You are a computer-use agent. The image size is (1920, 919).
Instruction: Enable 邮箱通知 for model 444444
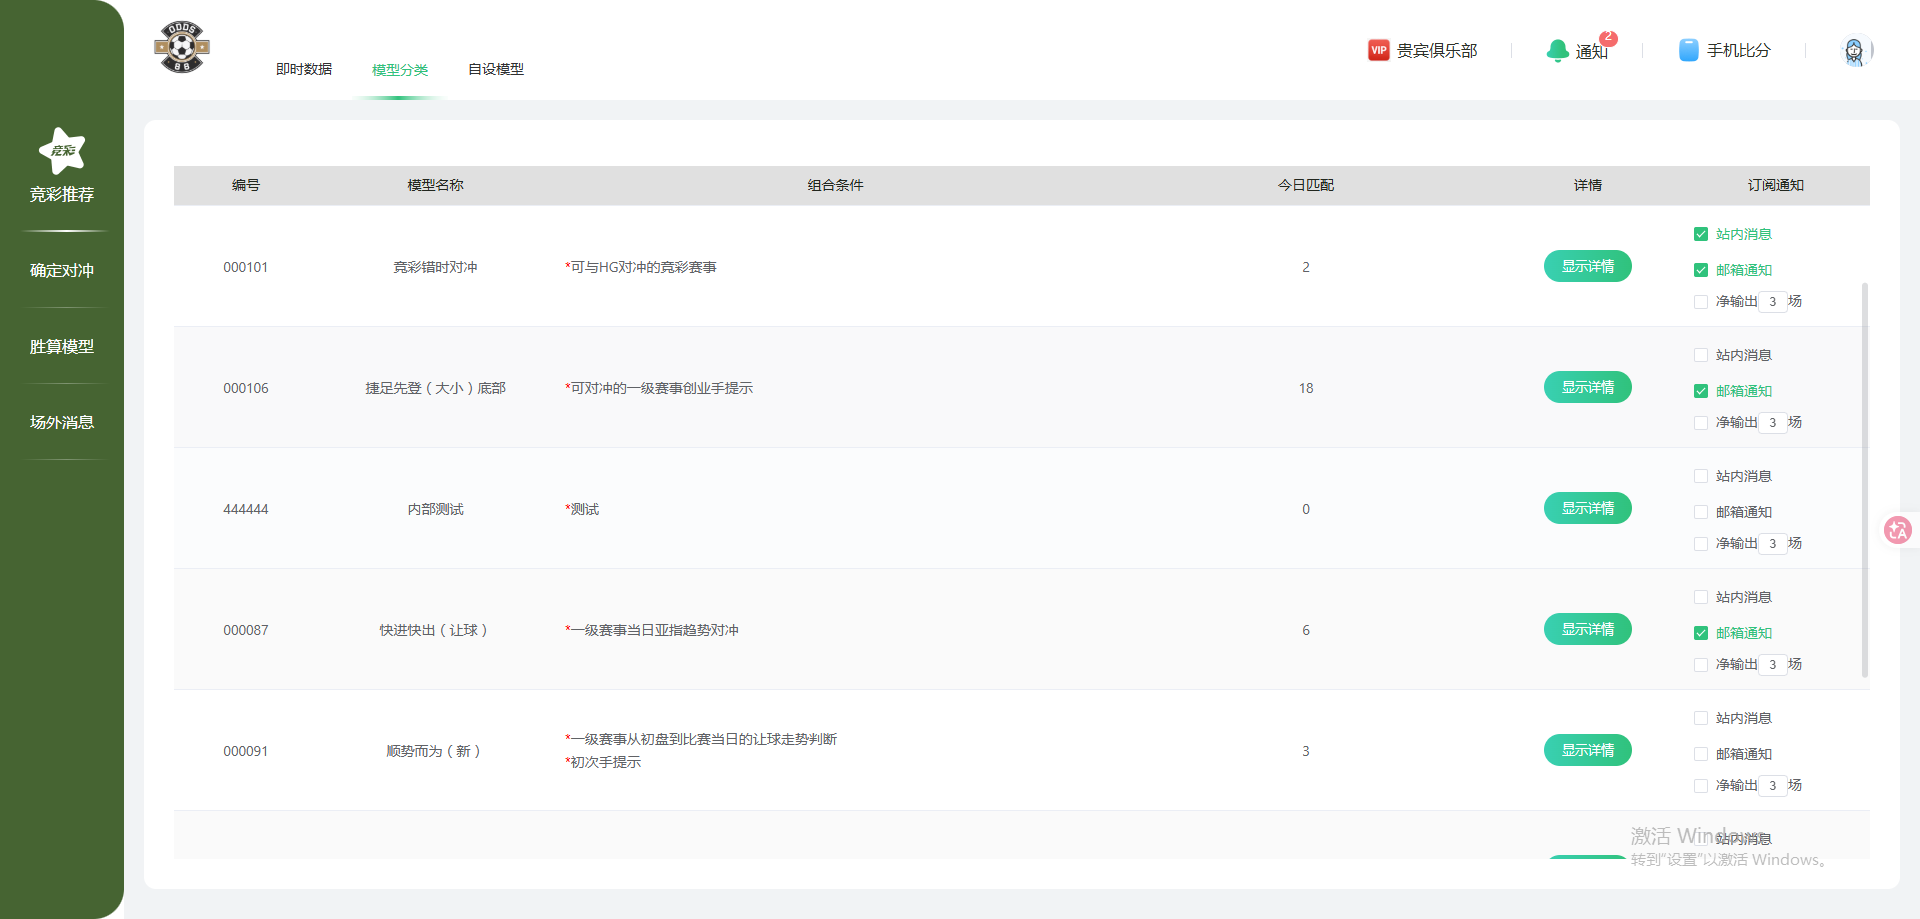pyautogui.click(x=1700, y=512)
